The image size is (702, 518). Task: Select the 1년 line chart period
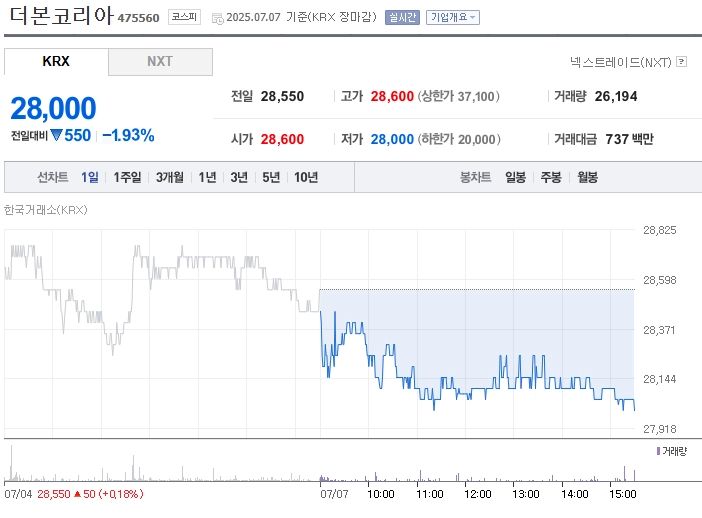[x=207, y=177]
